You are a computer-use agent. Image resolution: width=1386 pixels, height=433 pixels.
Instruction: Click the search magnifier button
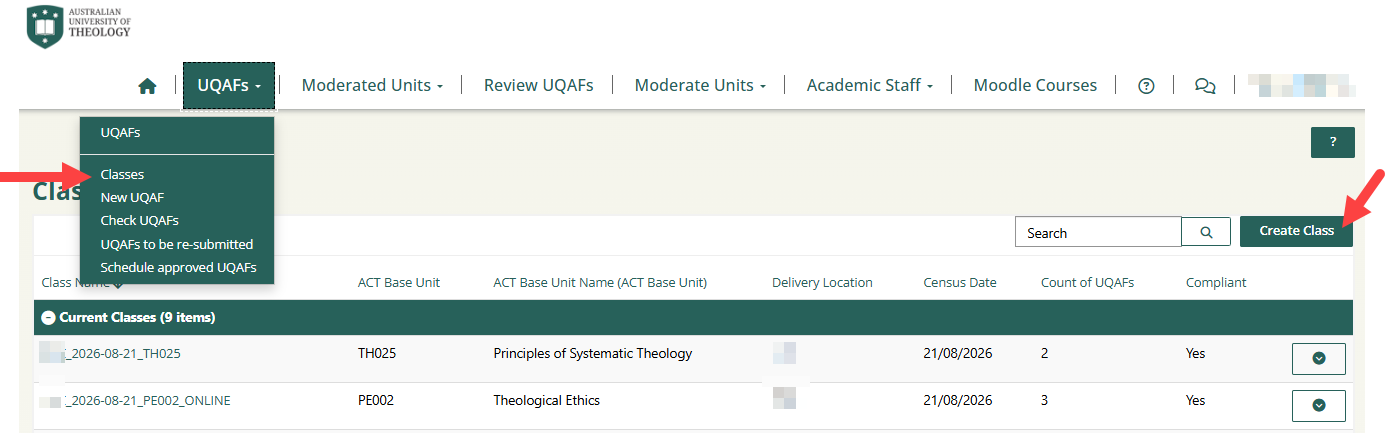(x=1206, y=232)
